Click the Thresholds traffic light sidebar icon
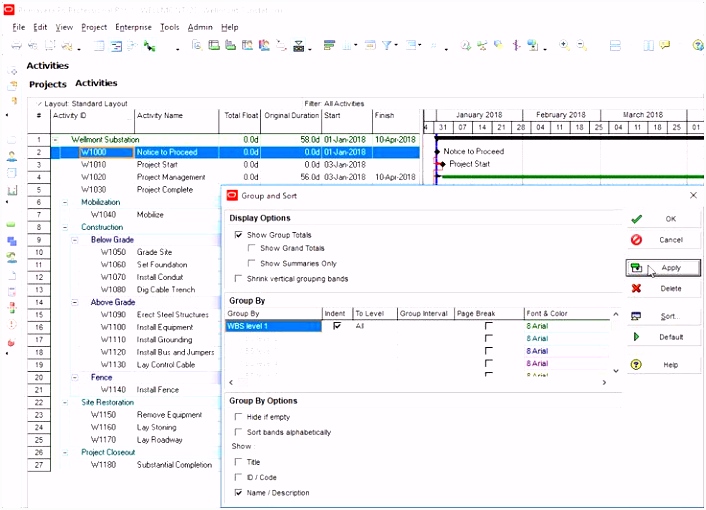This screenshot has width=706, height=510. tap(12, 307)
